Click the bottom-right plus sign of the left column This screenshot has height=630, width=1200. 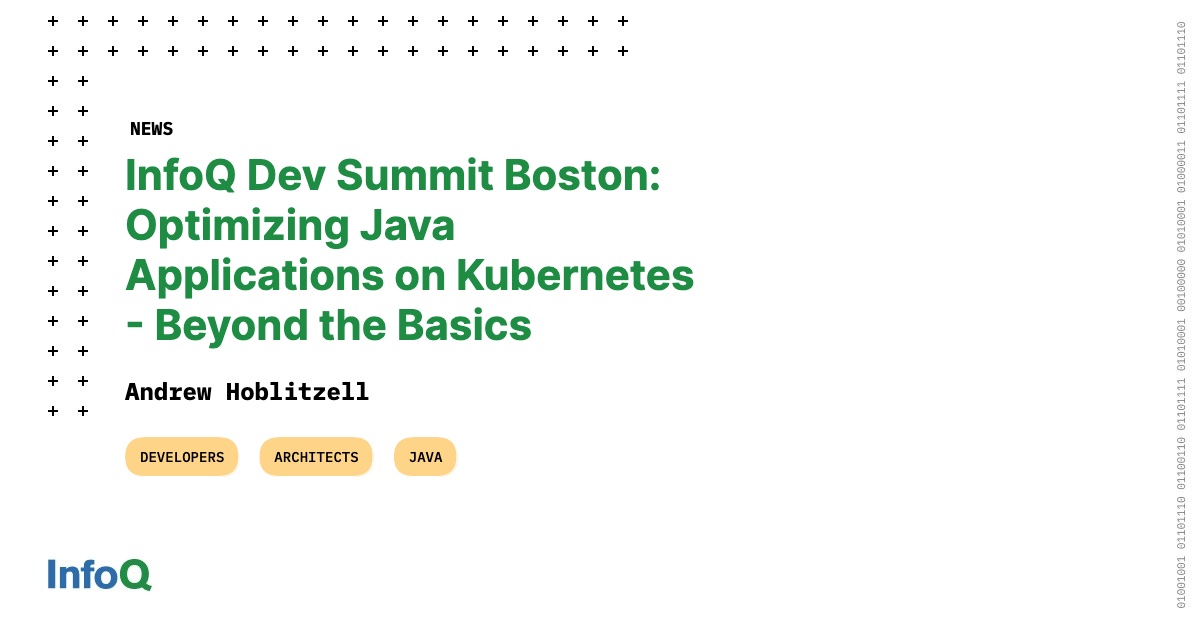click(83, 411)
